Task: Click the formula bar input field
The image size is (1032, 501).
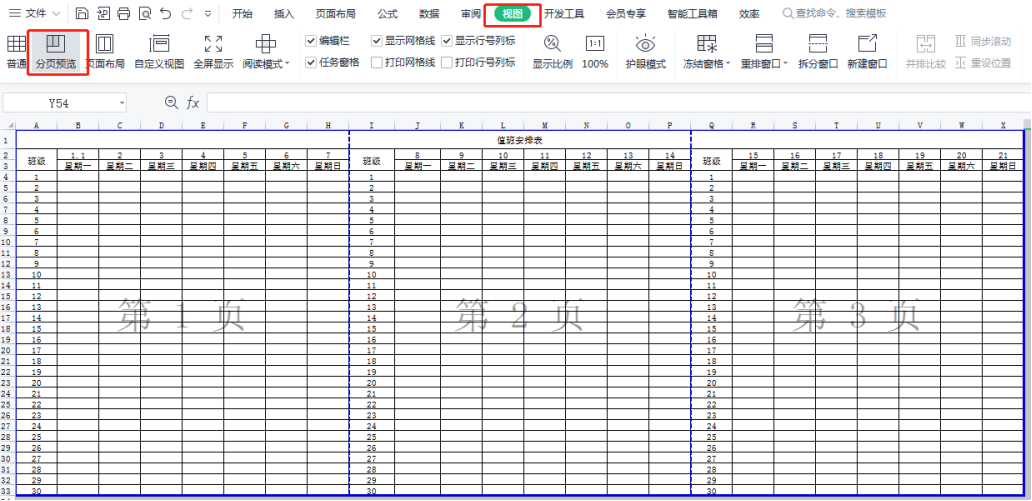Action: (619, 103)
